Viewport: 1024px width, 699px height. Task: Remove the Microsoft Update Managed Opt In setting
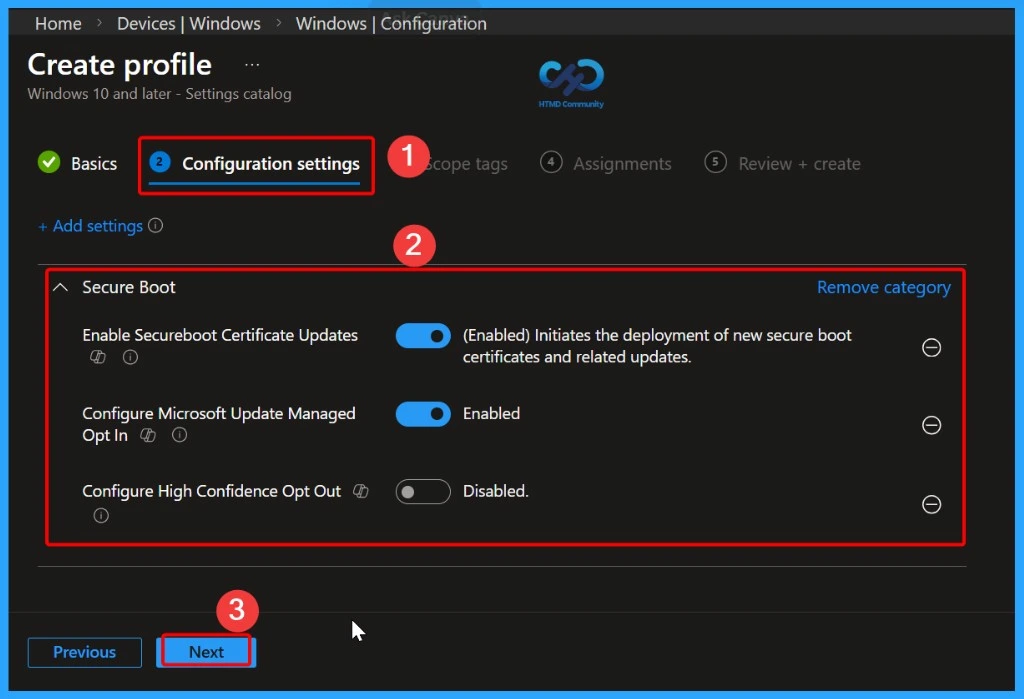(931, 425)
